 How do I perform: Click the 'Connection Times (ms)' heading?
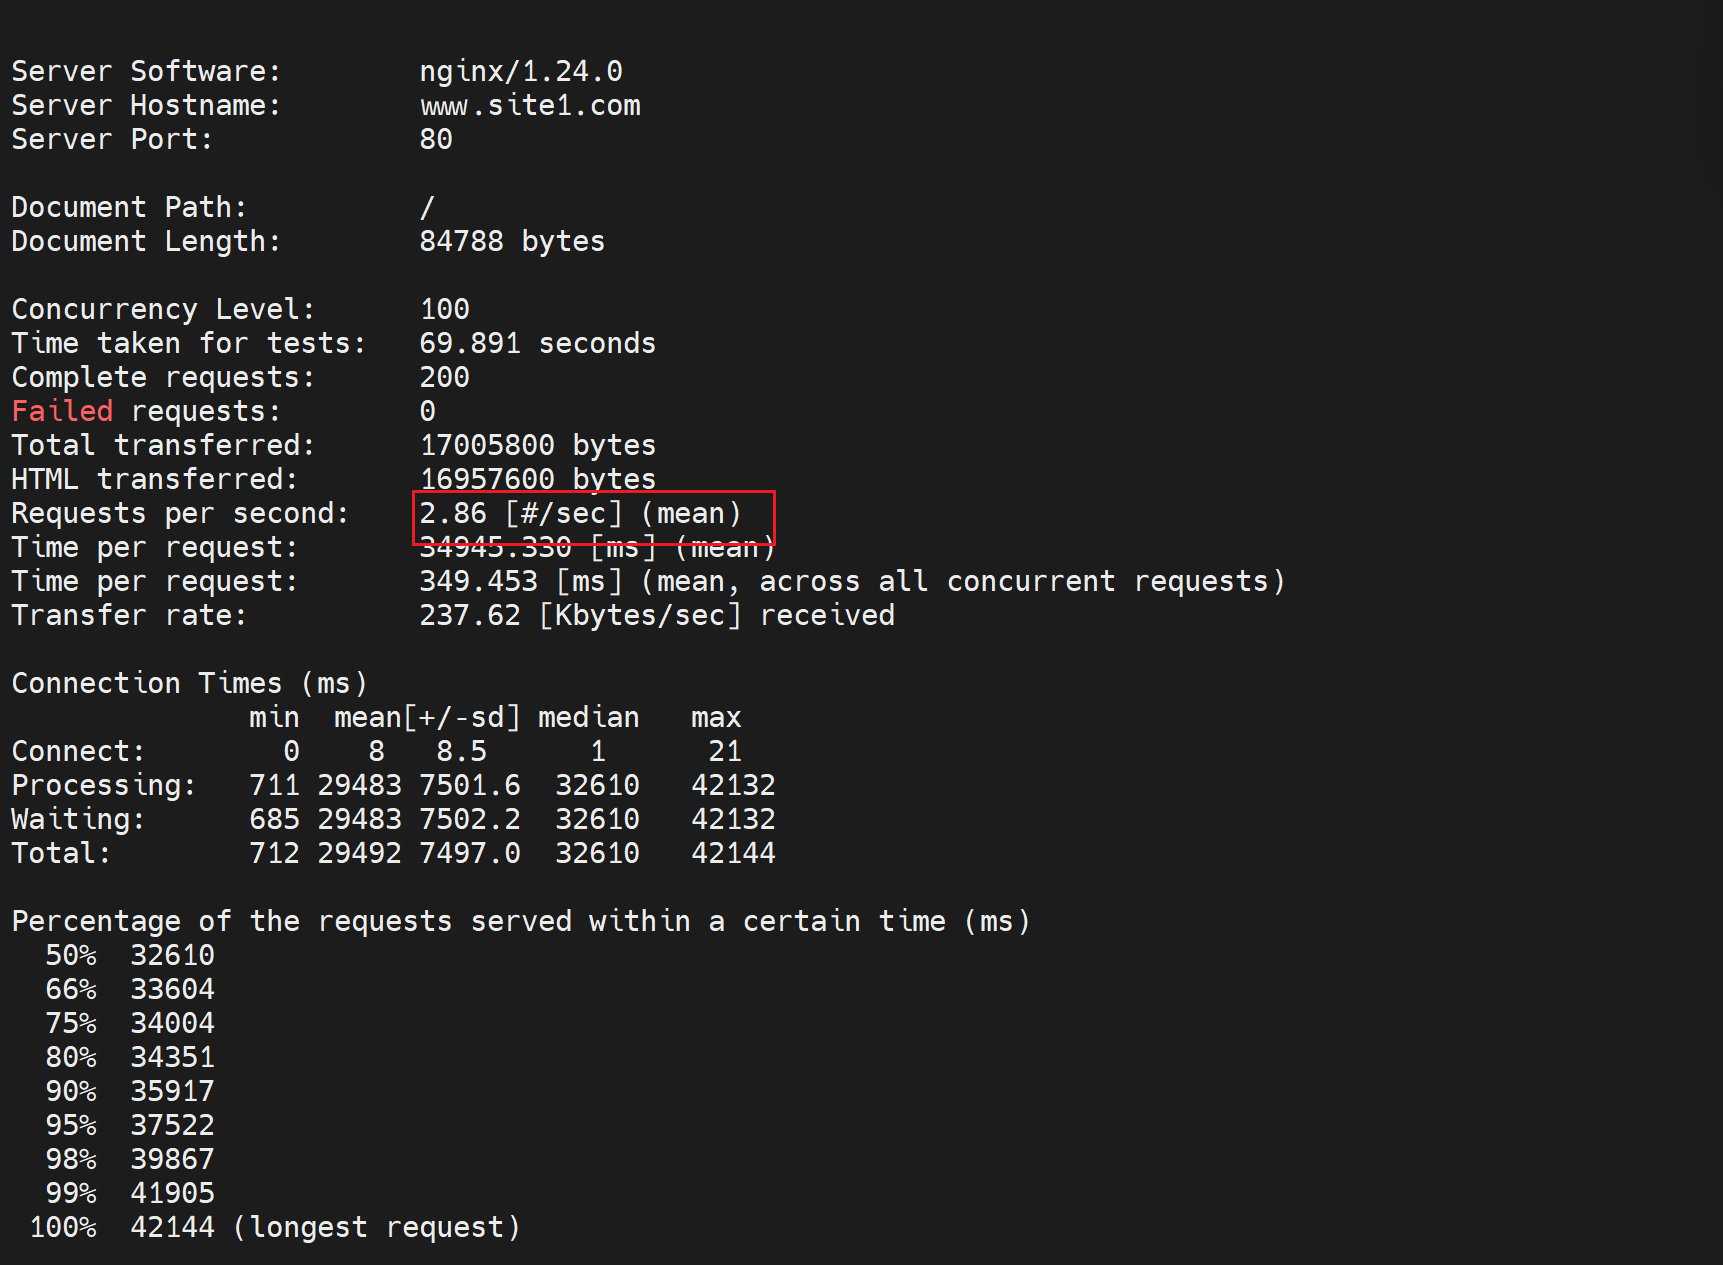(x=189, y=684)
